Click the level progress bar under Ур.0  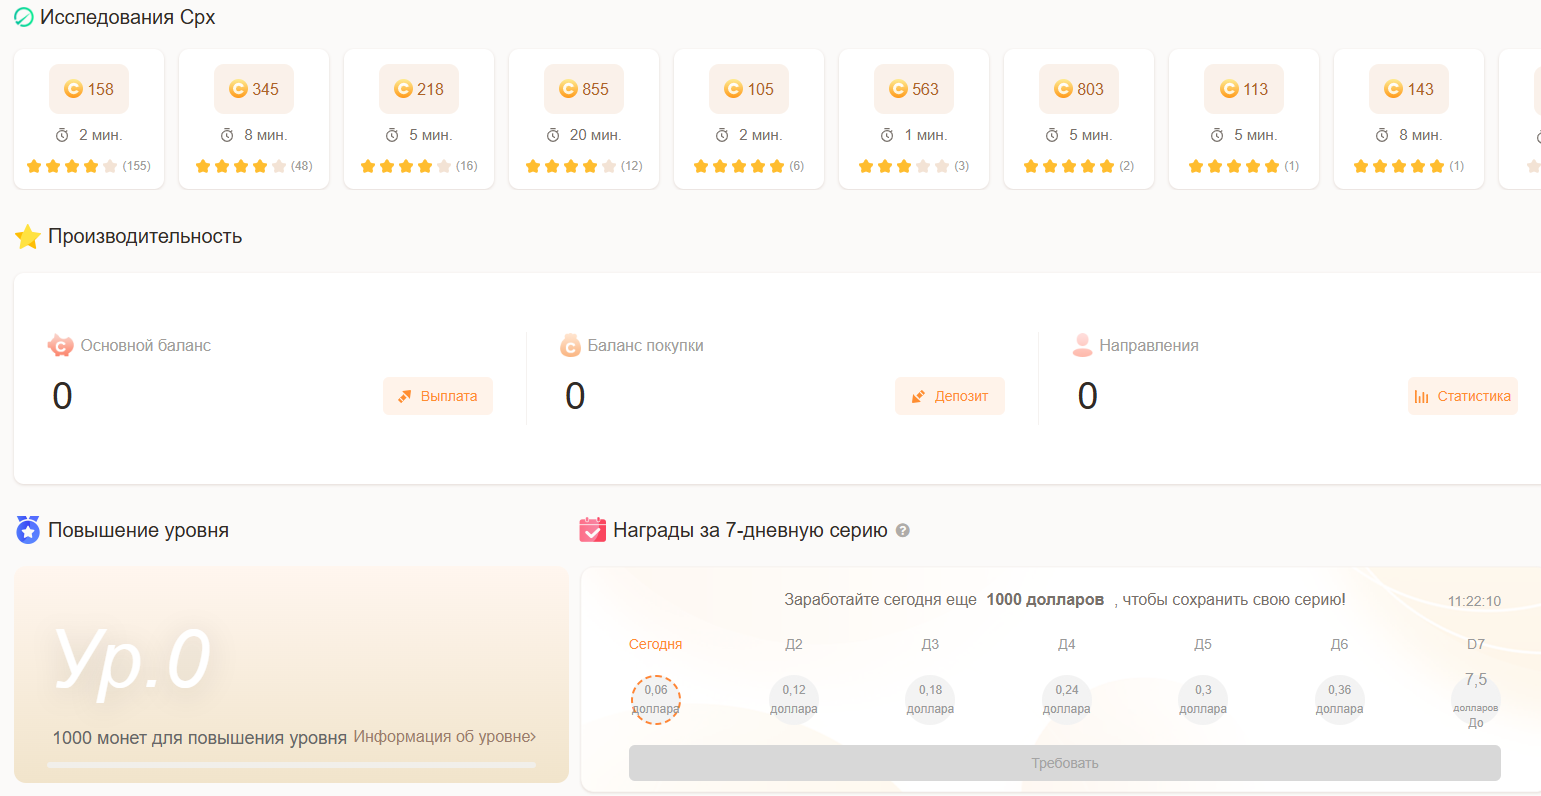[x=291, y=765]
